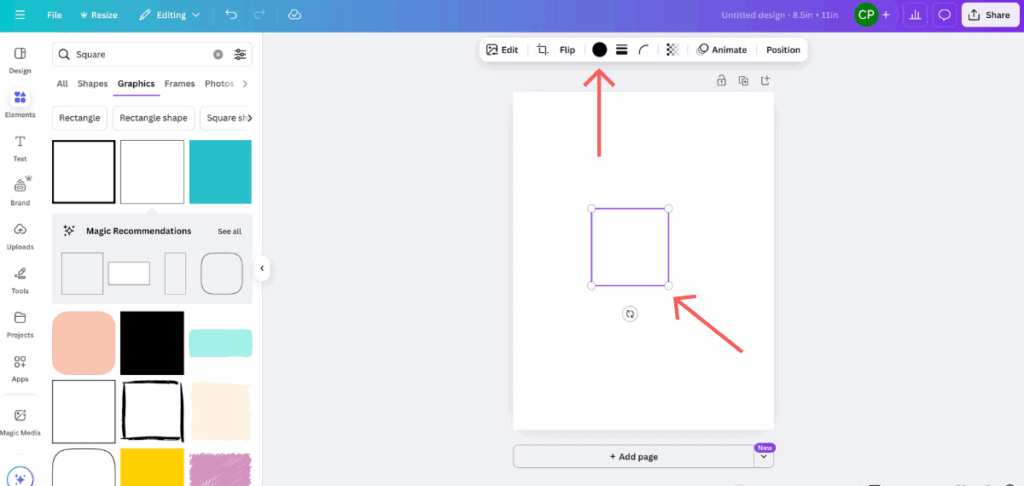Pick the hand-drawn black sketch square
This screenshot has width=1024, height=486.
pyautogui.click(x=152, y=412)
